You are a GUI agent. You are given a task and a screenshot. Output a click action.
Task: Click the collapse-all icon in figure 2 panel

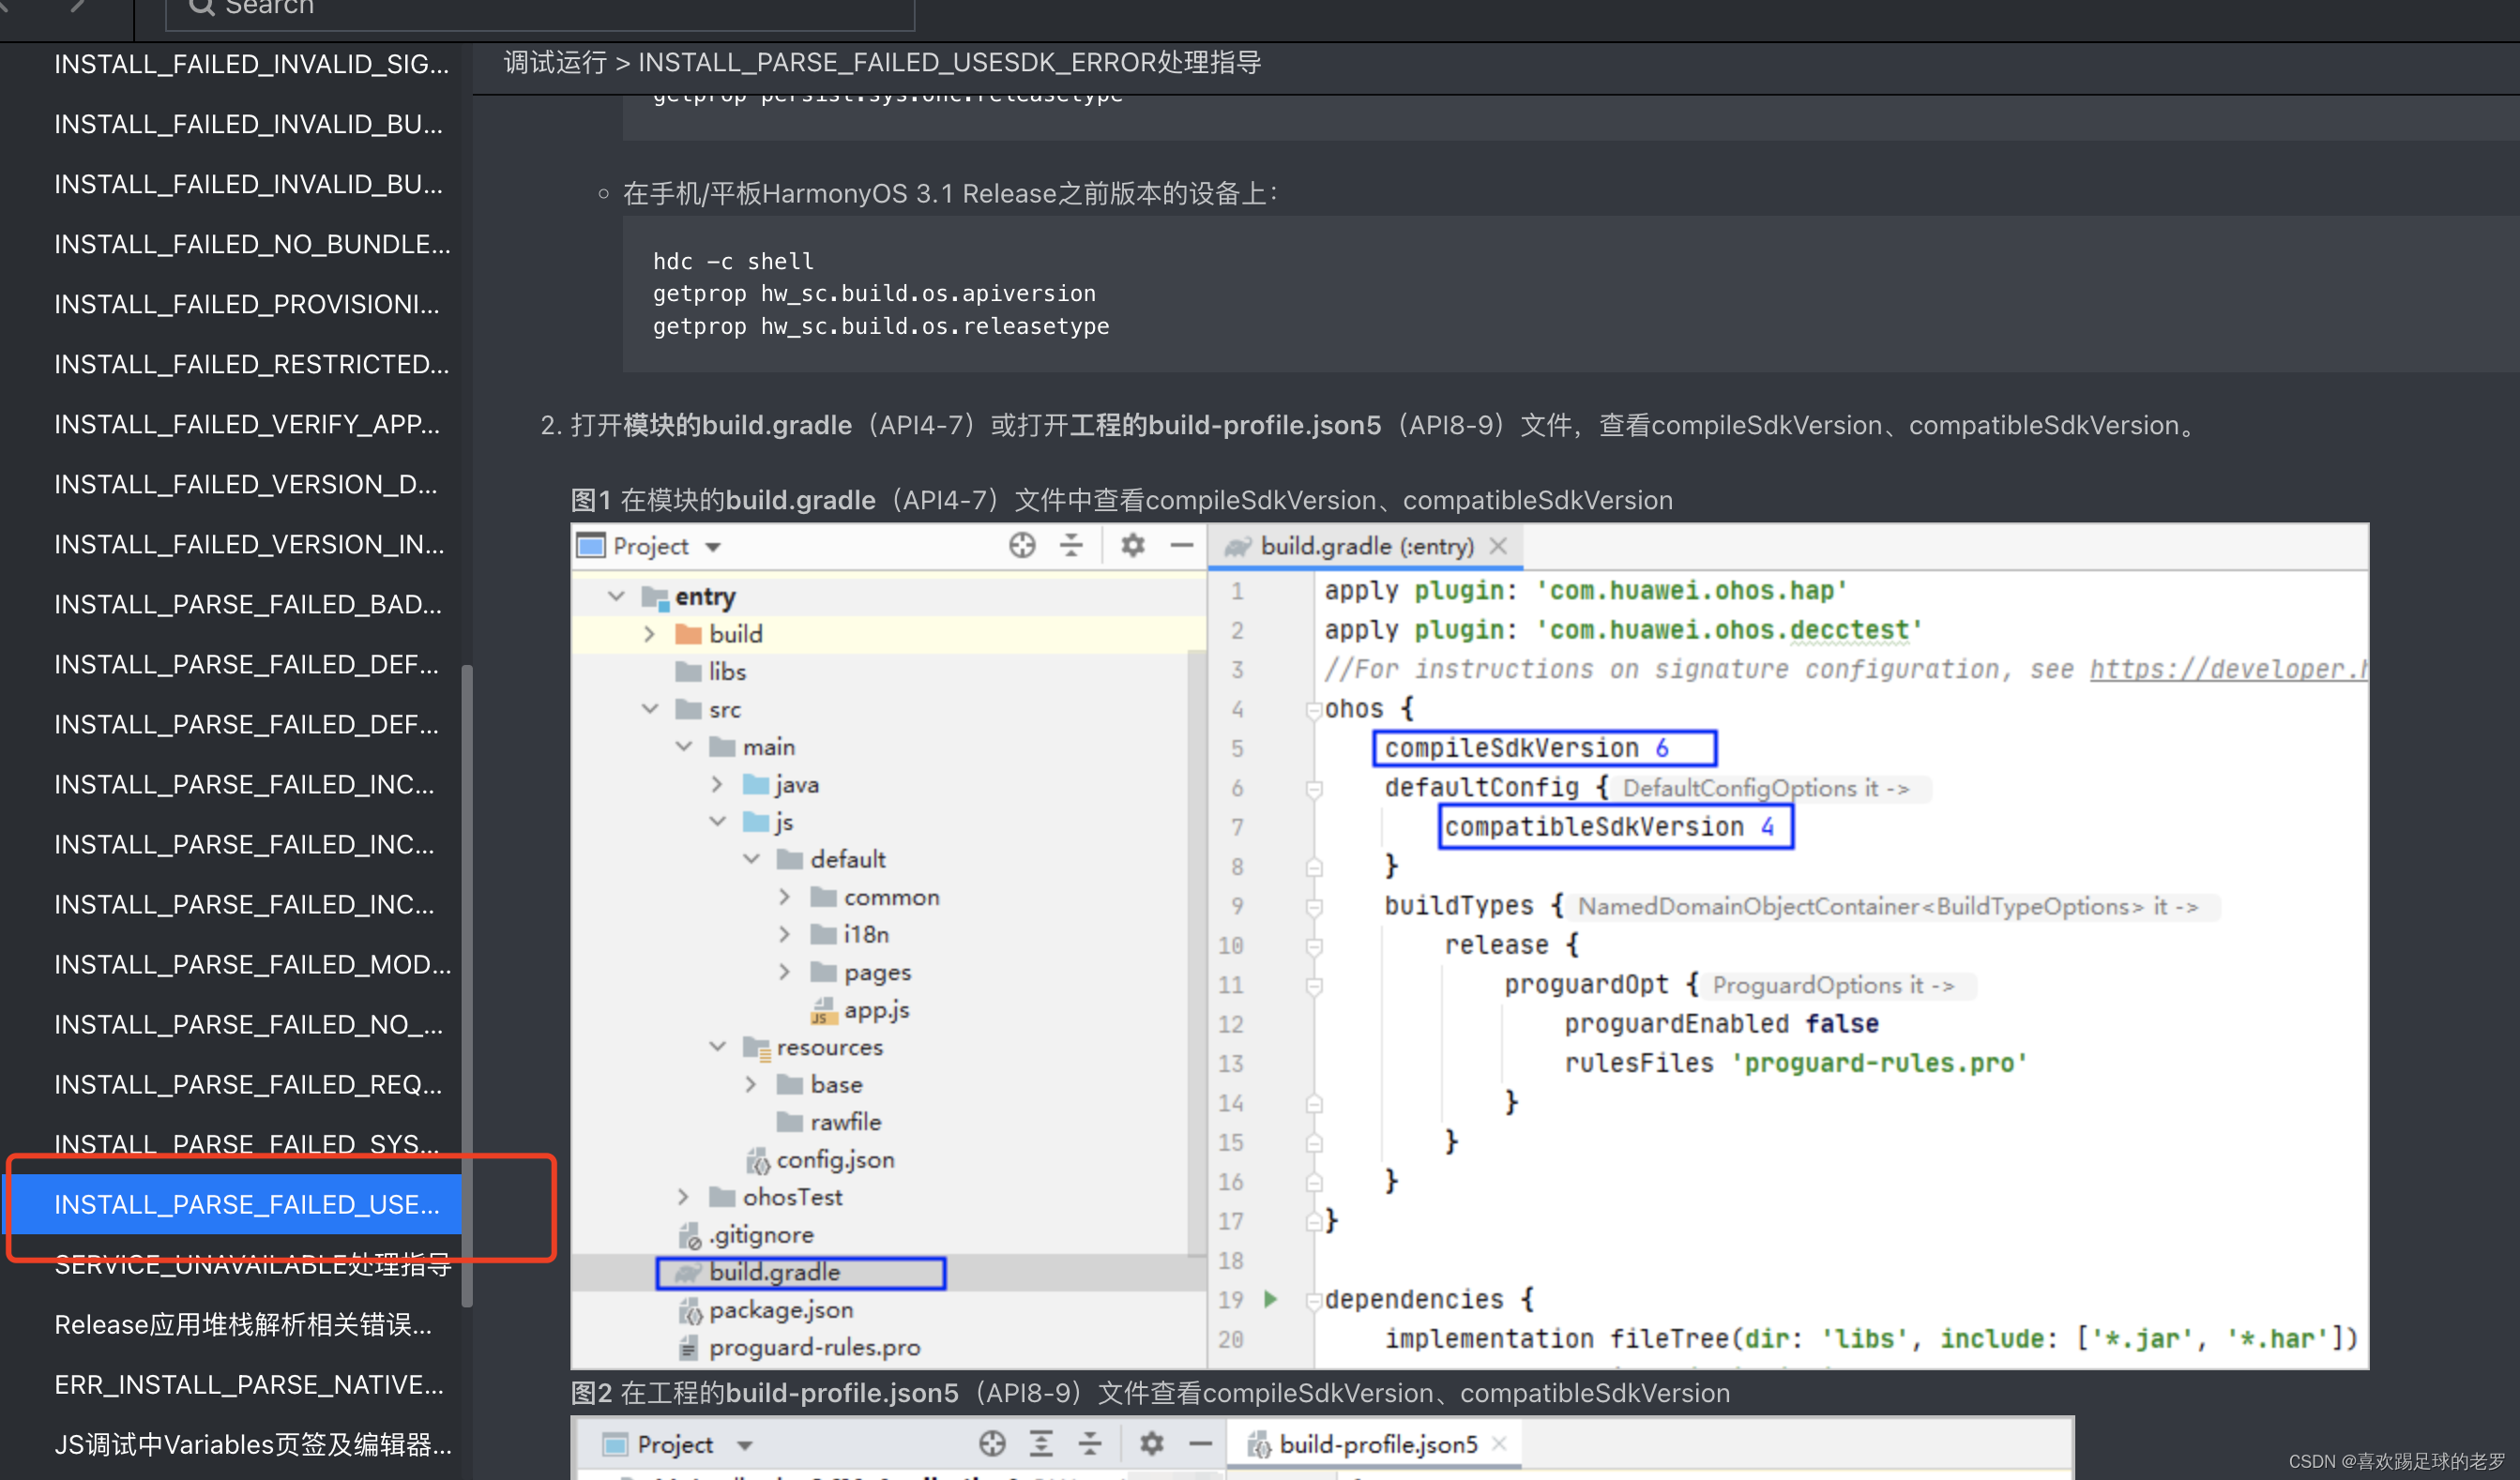tap(1090, 1443)
